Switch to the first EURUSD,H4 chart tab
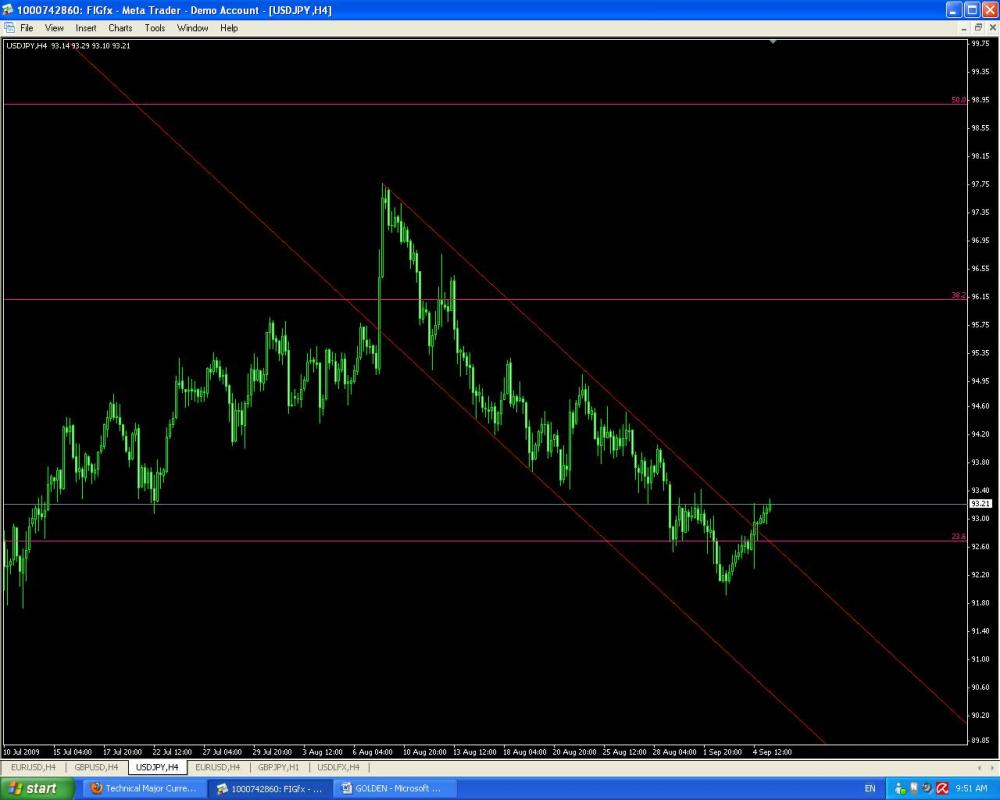This screenshot has height=800, width=1000. click(33, 767)
